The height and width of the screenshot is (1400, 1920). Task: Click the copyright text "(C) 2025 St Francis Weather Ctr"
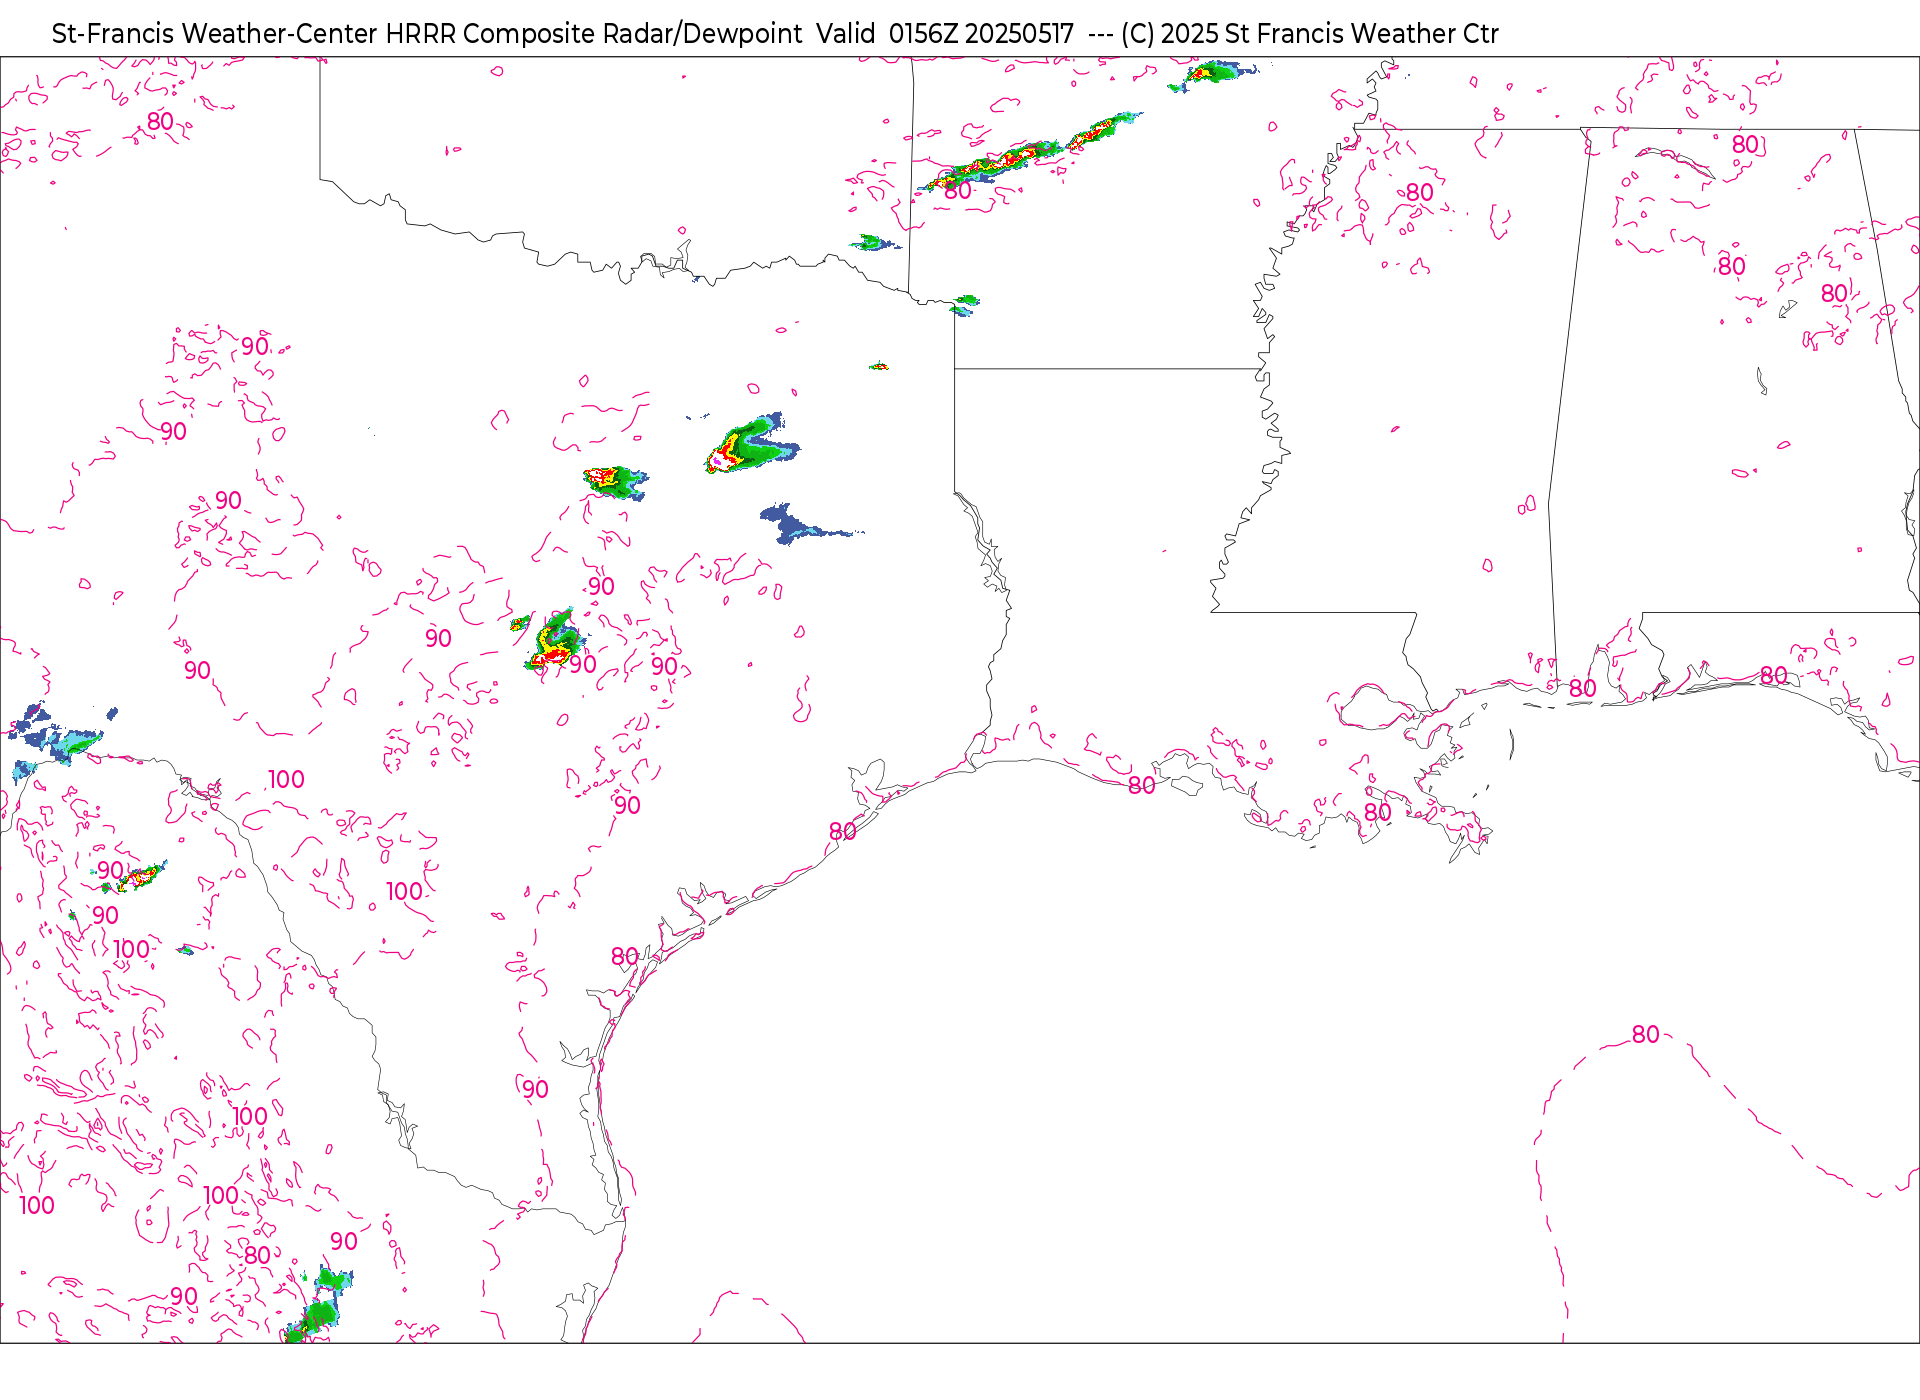[1310, 34]
